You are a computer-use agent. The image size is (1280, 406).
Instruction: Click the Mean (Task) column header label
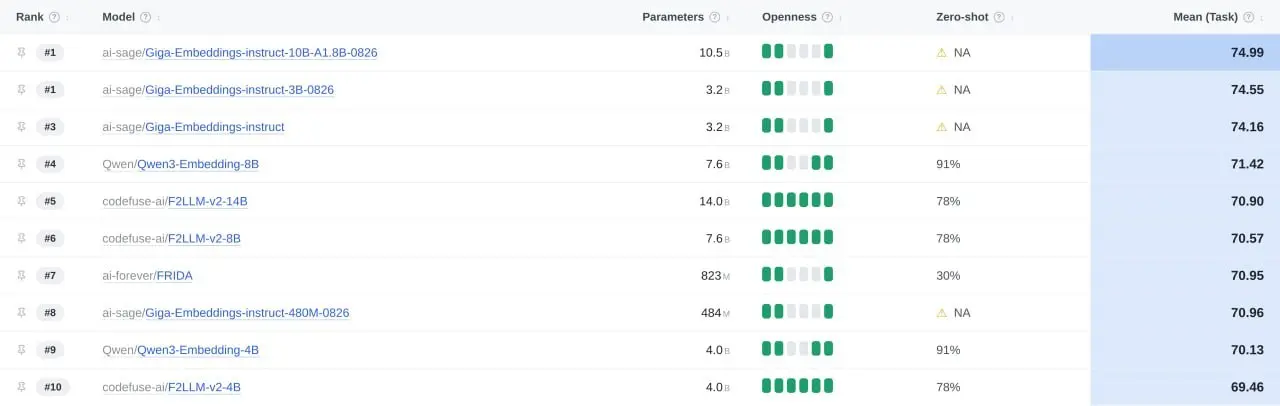(x=1205, y=17)
